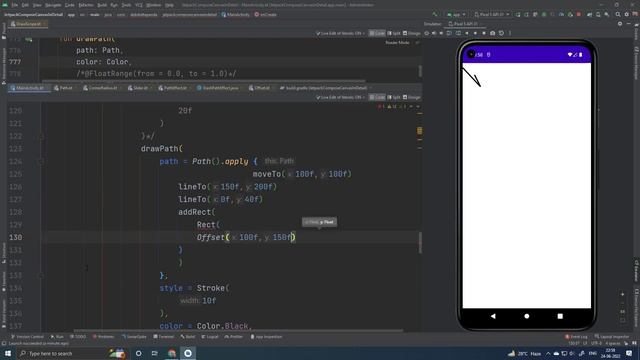
Task: Click emulator rotate left icon
Action: (x=449, y=33)
